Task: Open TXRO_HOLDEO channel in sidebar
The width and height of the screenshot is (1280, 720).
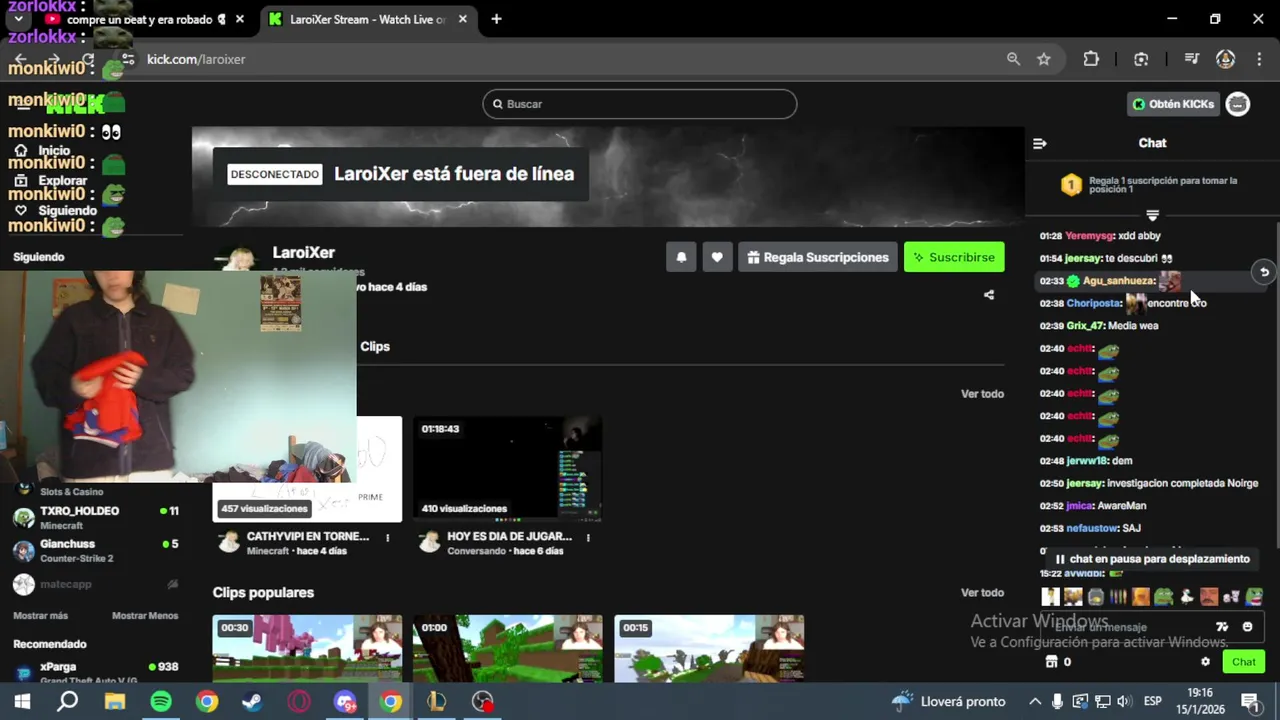Action: [x=96, y=517]
